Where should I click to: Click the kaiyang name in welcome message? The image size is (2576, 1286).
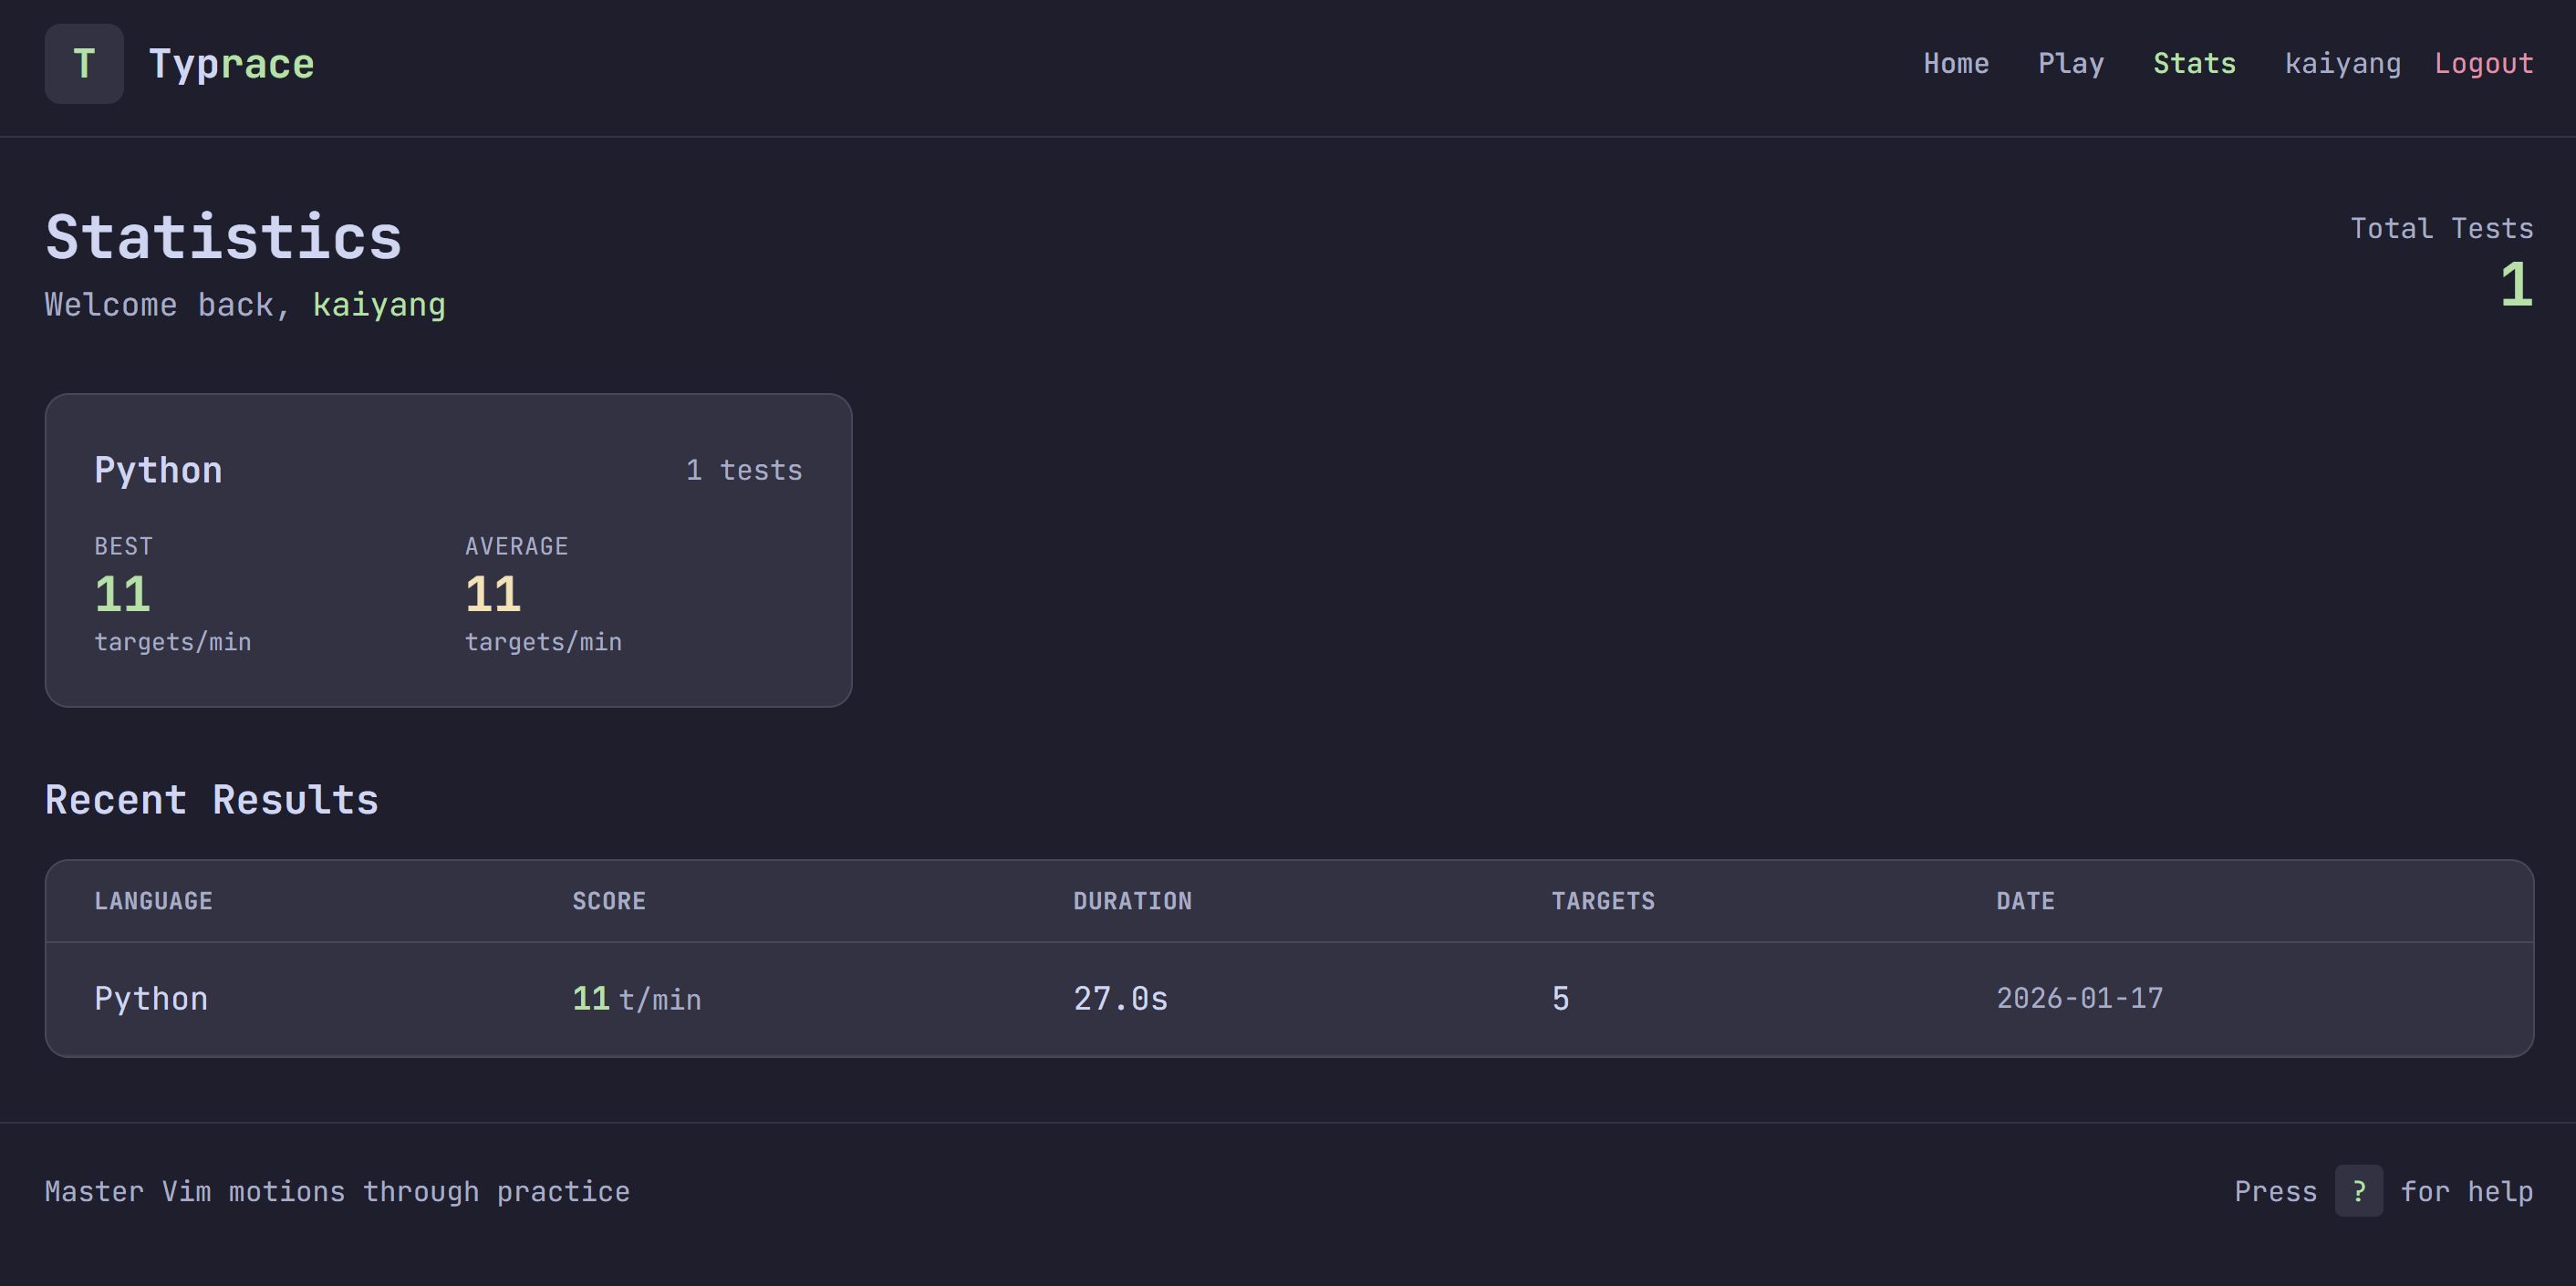coord(379,304)
